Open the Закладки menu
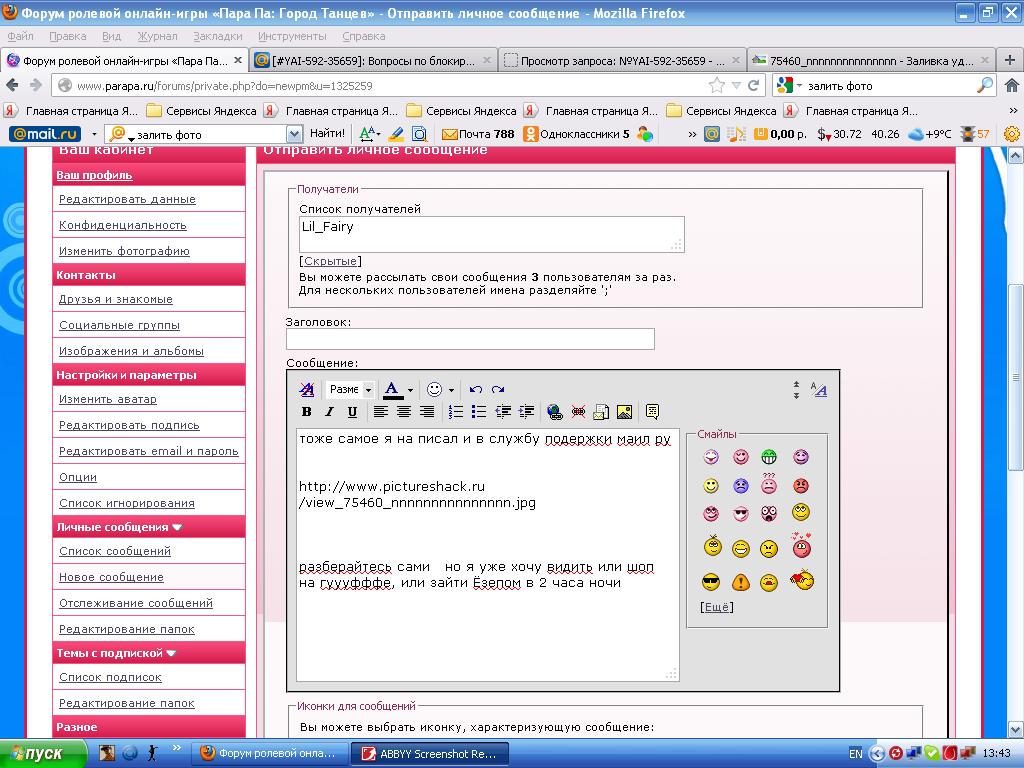Image resolution: width=1024 pixels, height=768 pixels. [217, 37]
